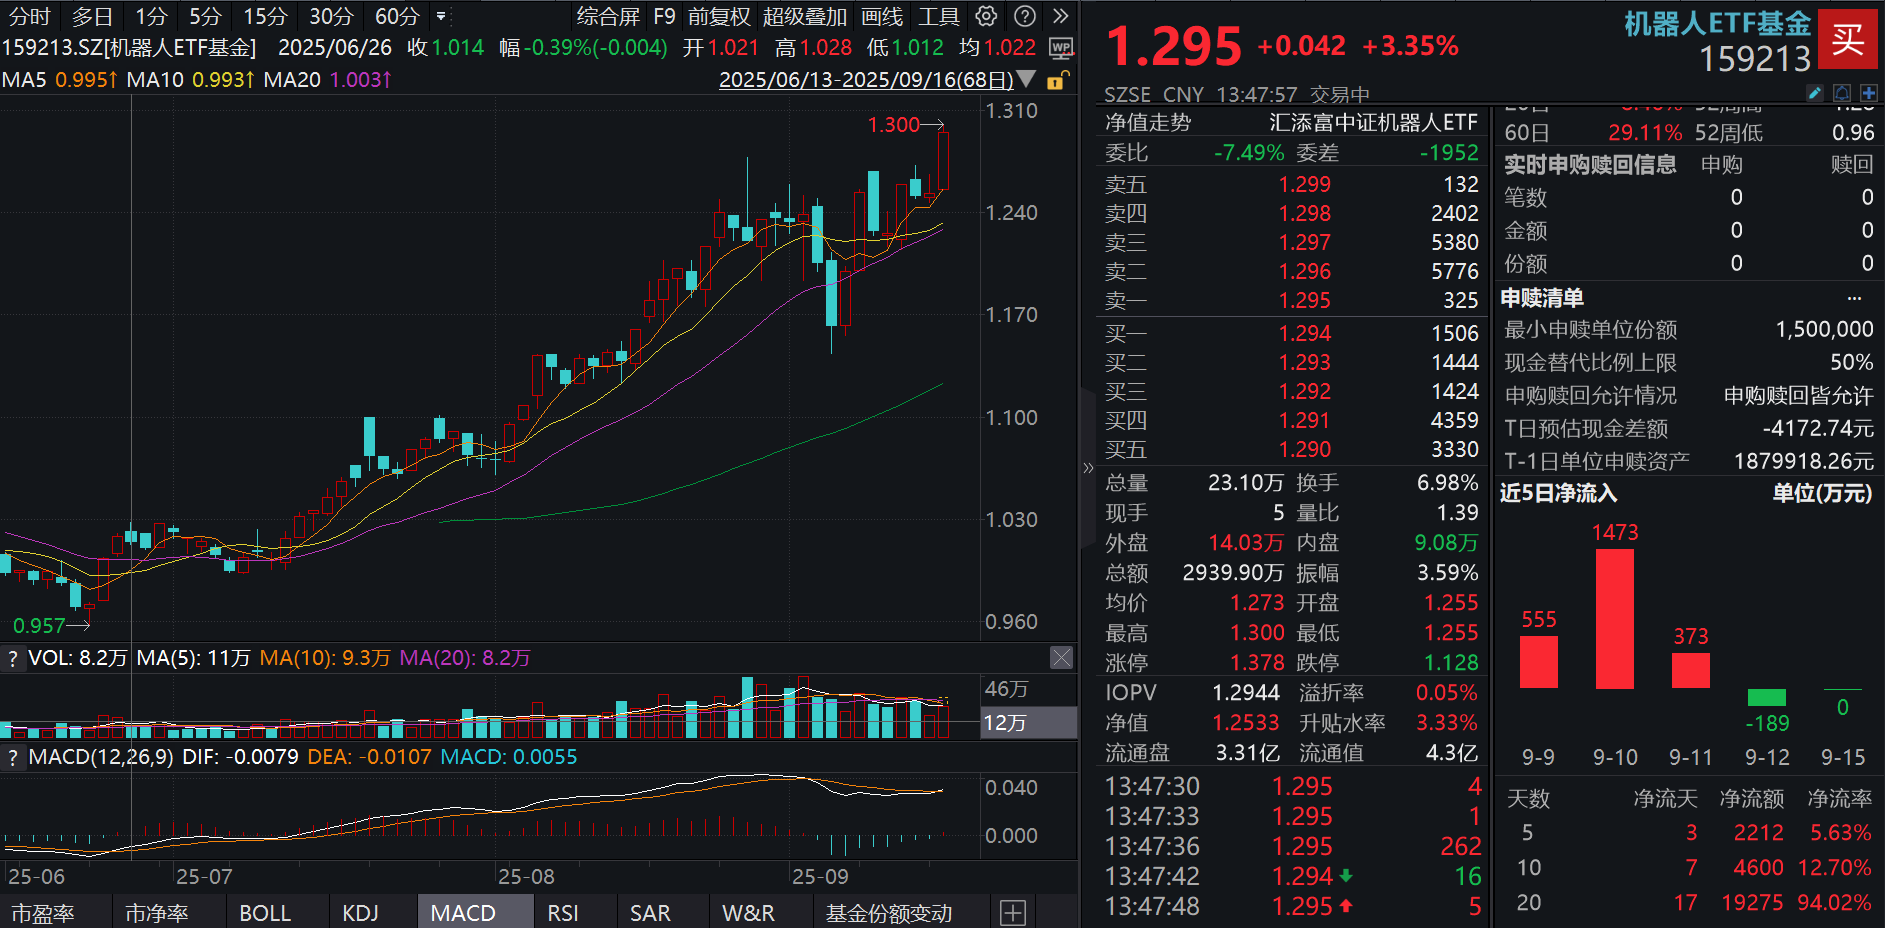
Task: Click the 9-10 net inflow red bar
Action: coord(1614,619)
